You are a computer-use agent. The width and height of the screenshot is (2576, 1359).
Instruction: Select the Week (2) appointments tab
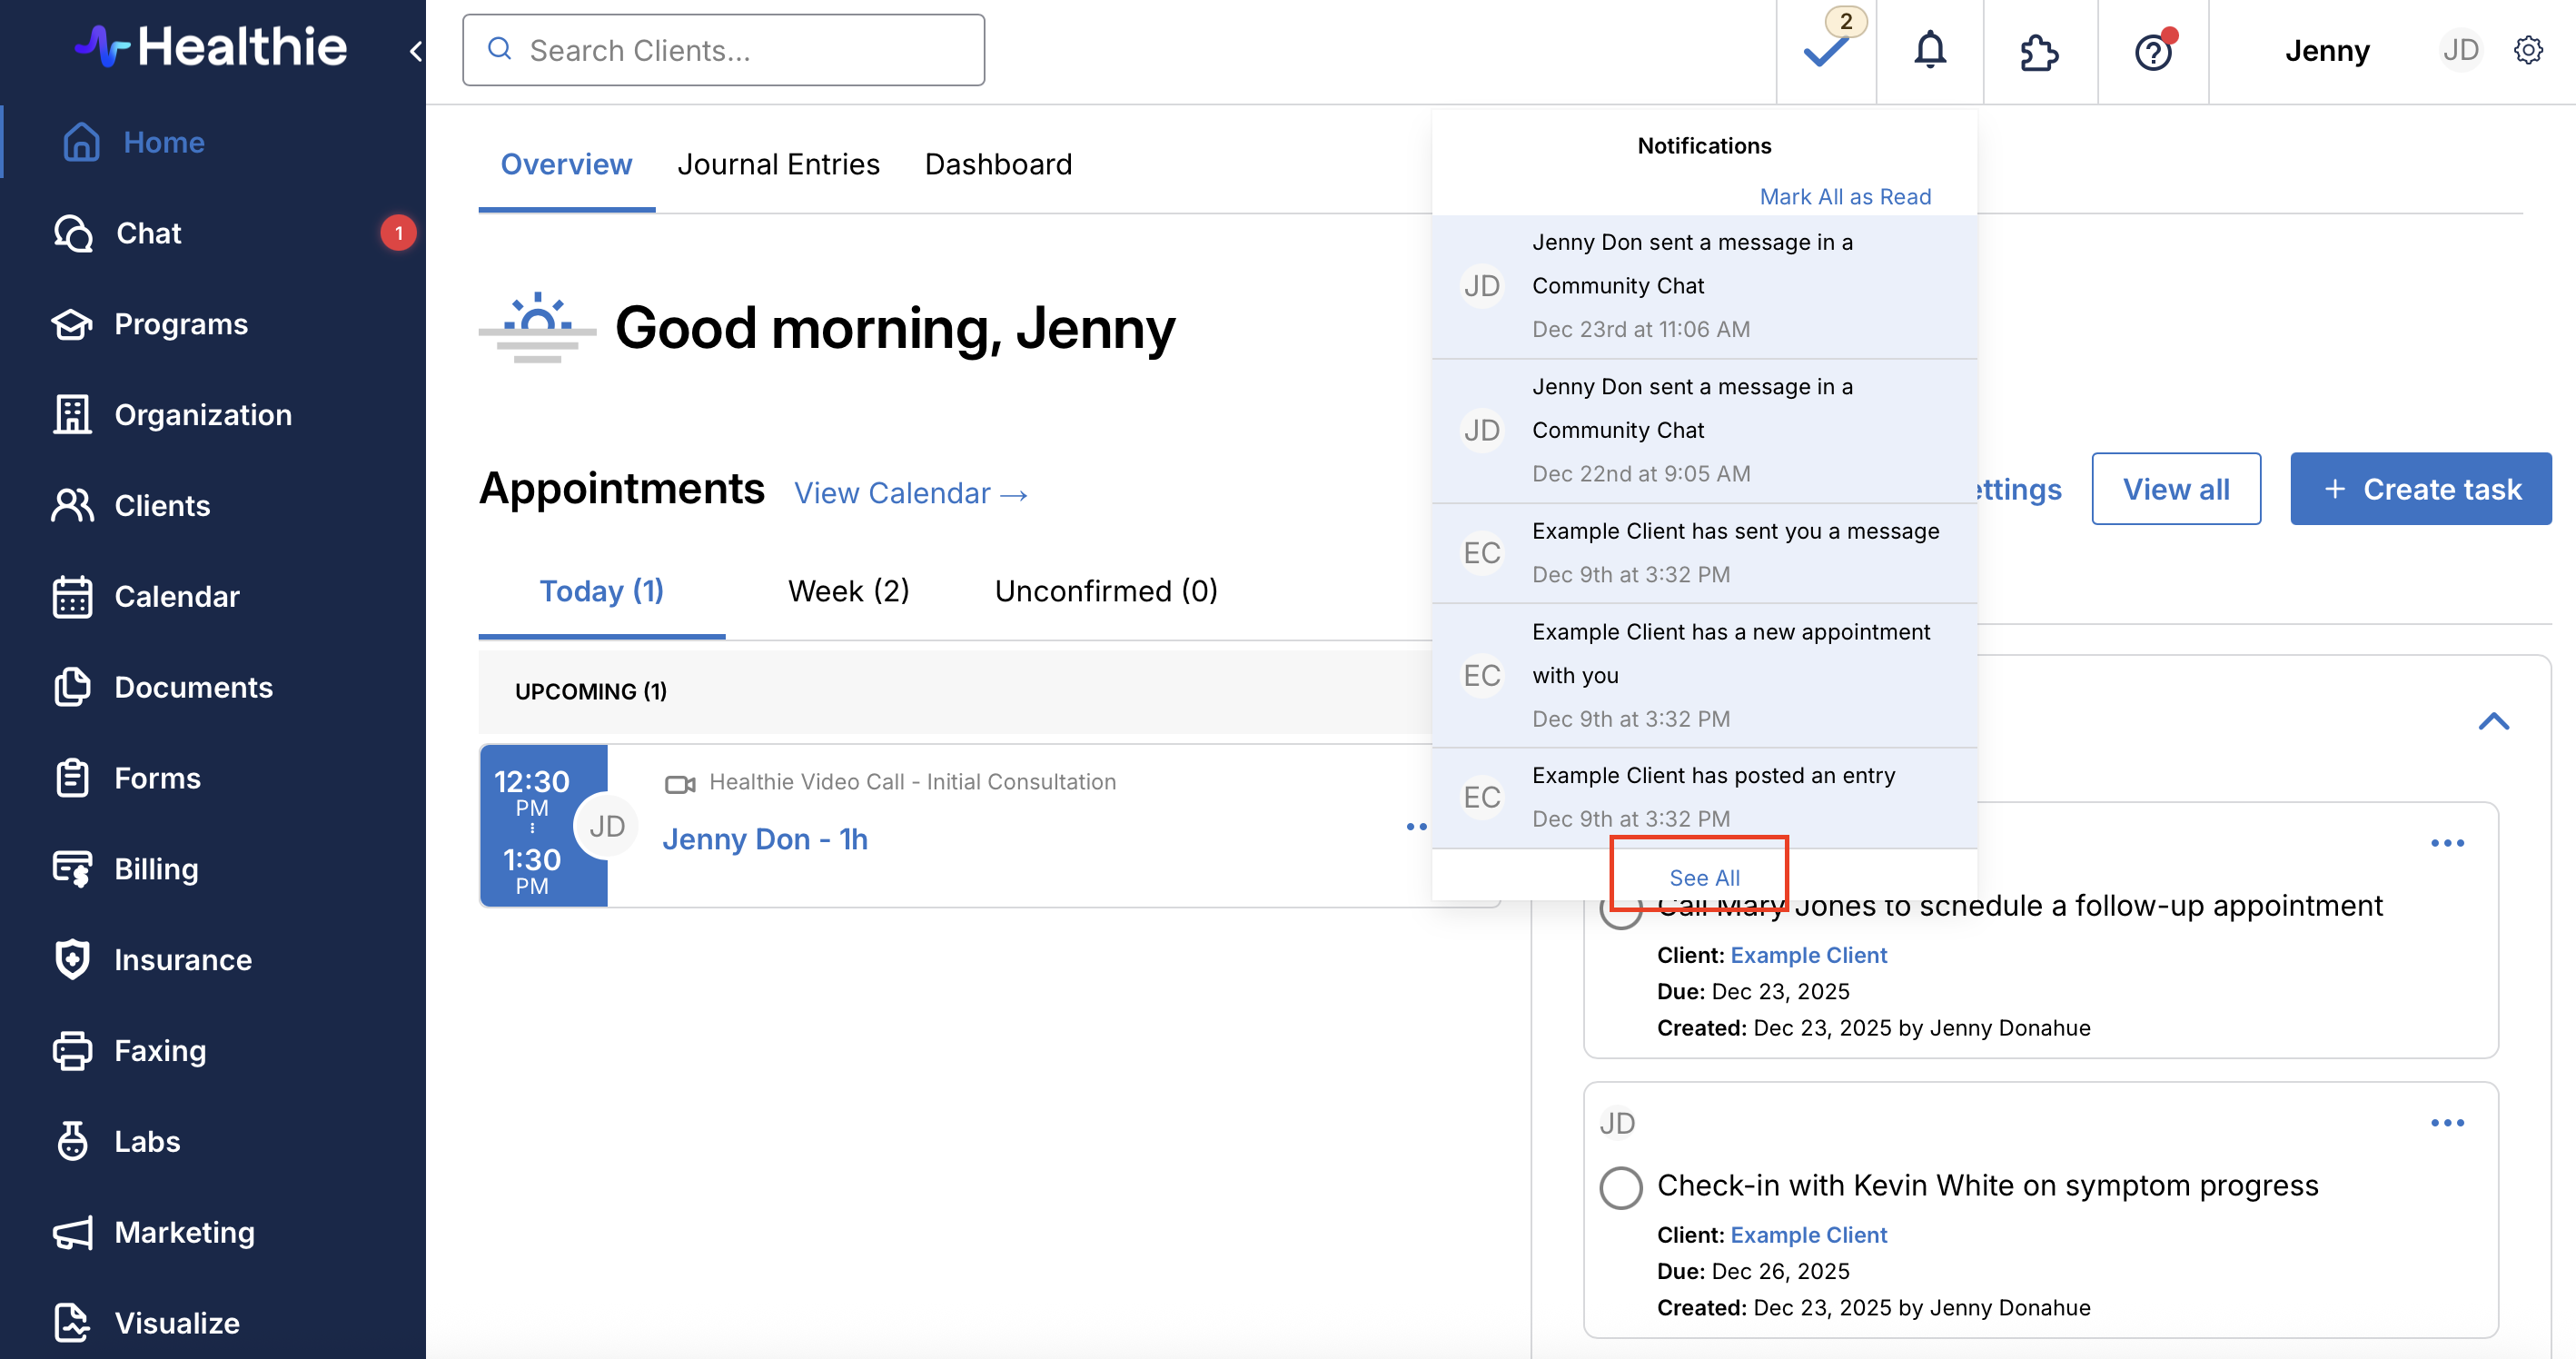pos(848,590)
